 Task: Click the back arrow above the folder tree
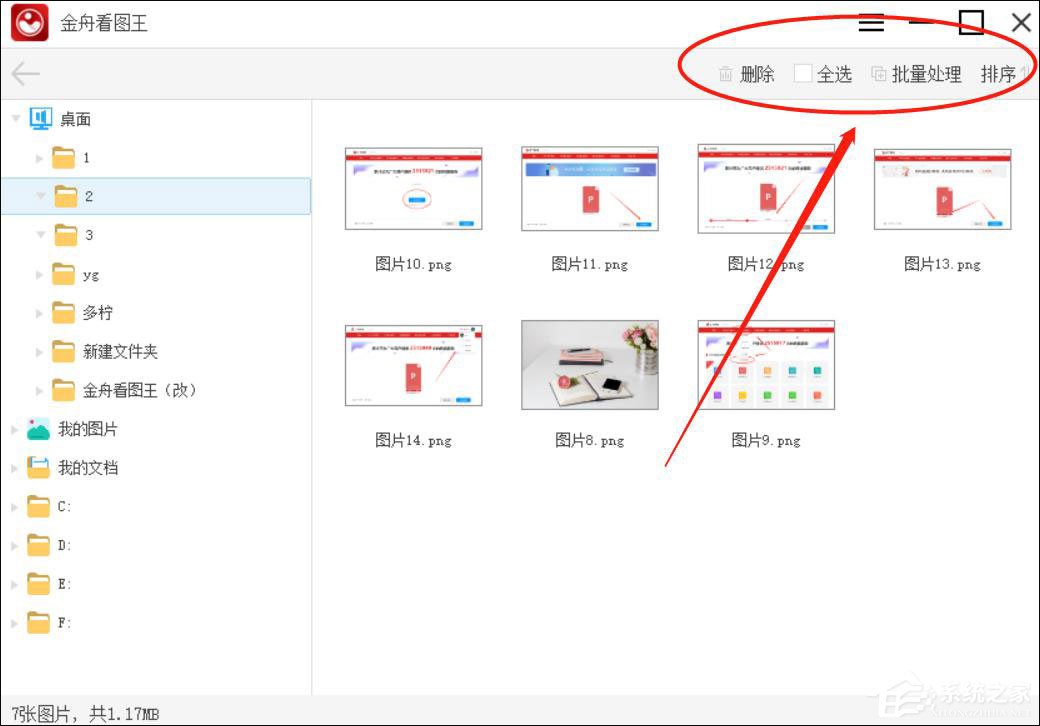25,73
